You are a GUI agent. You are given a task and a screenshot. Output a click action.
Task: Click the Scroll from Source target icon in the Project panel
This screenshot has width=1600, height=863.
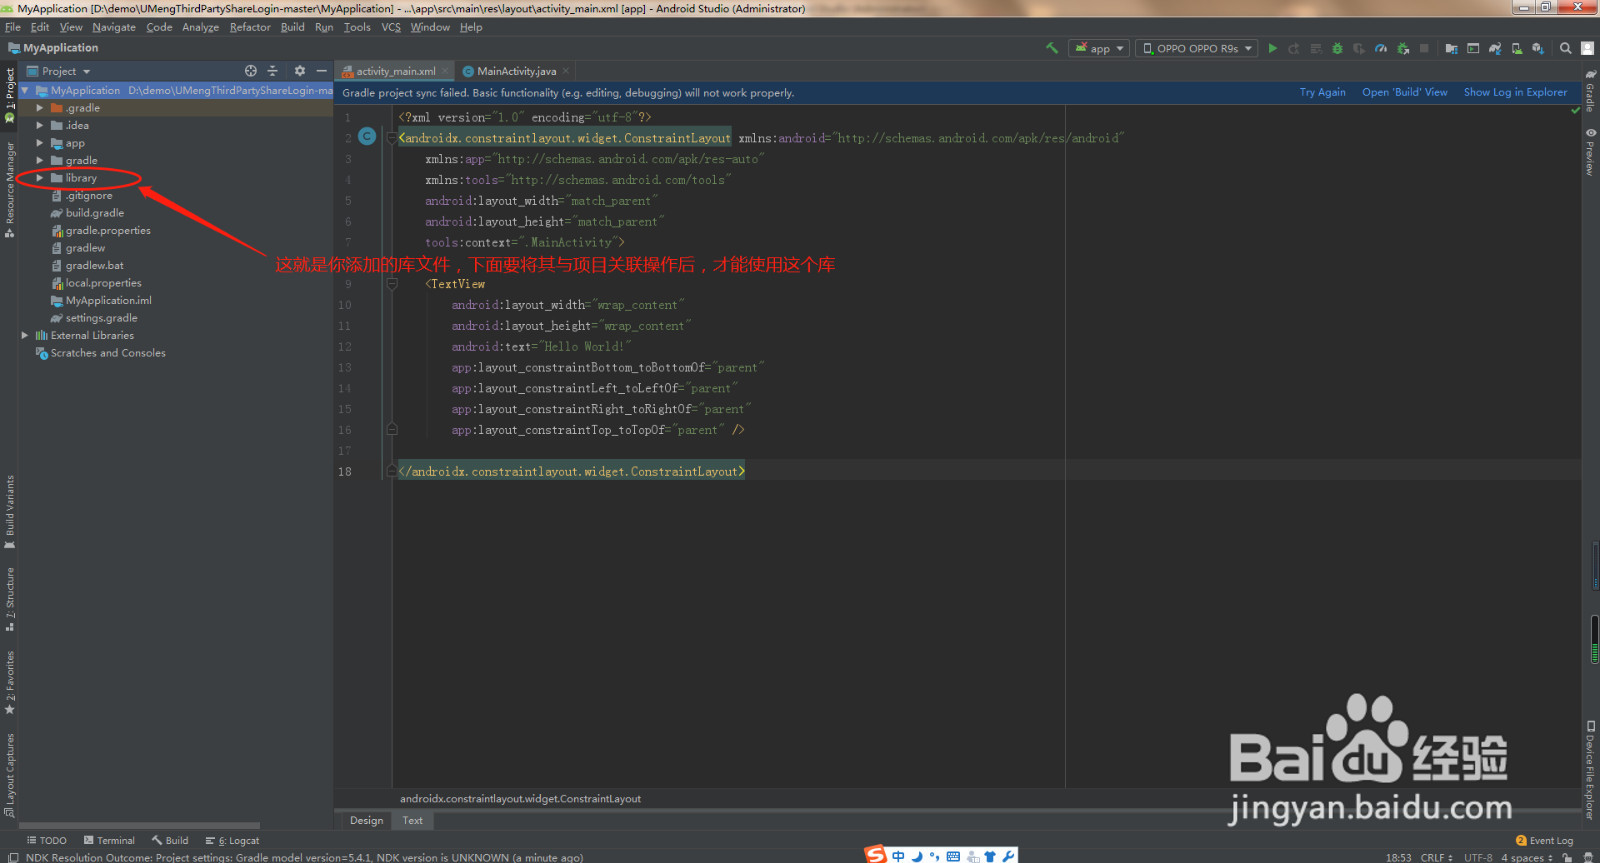(x=251, y=71)
